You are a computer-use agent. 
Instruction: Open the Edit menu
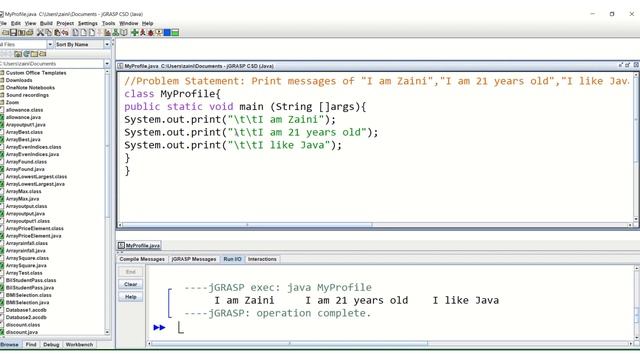pos(16,23)
